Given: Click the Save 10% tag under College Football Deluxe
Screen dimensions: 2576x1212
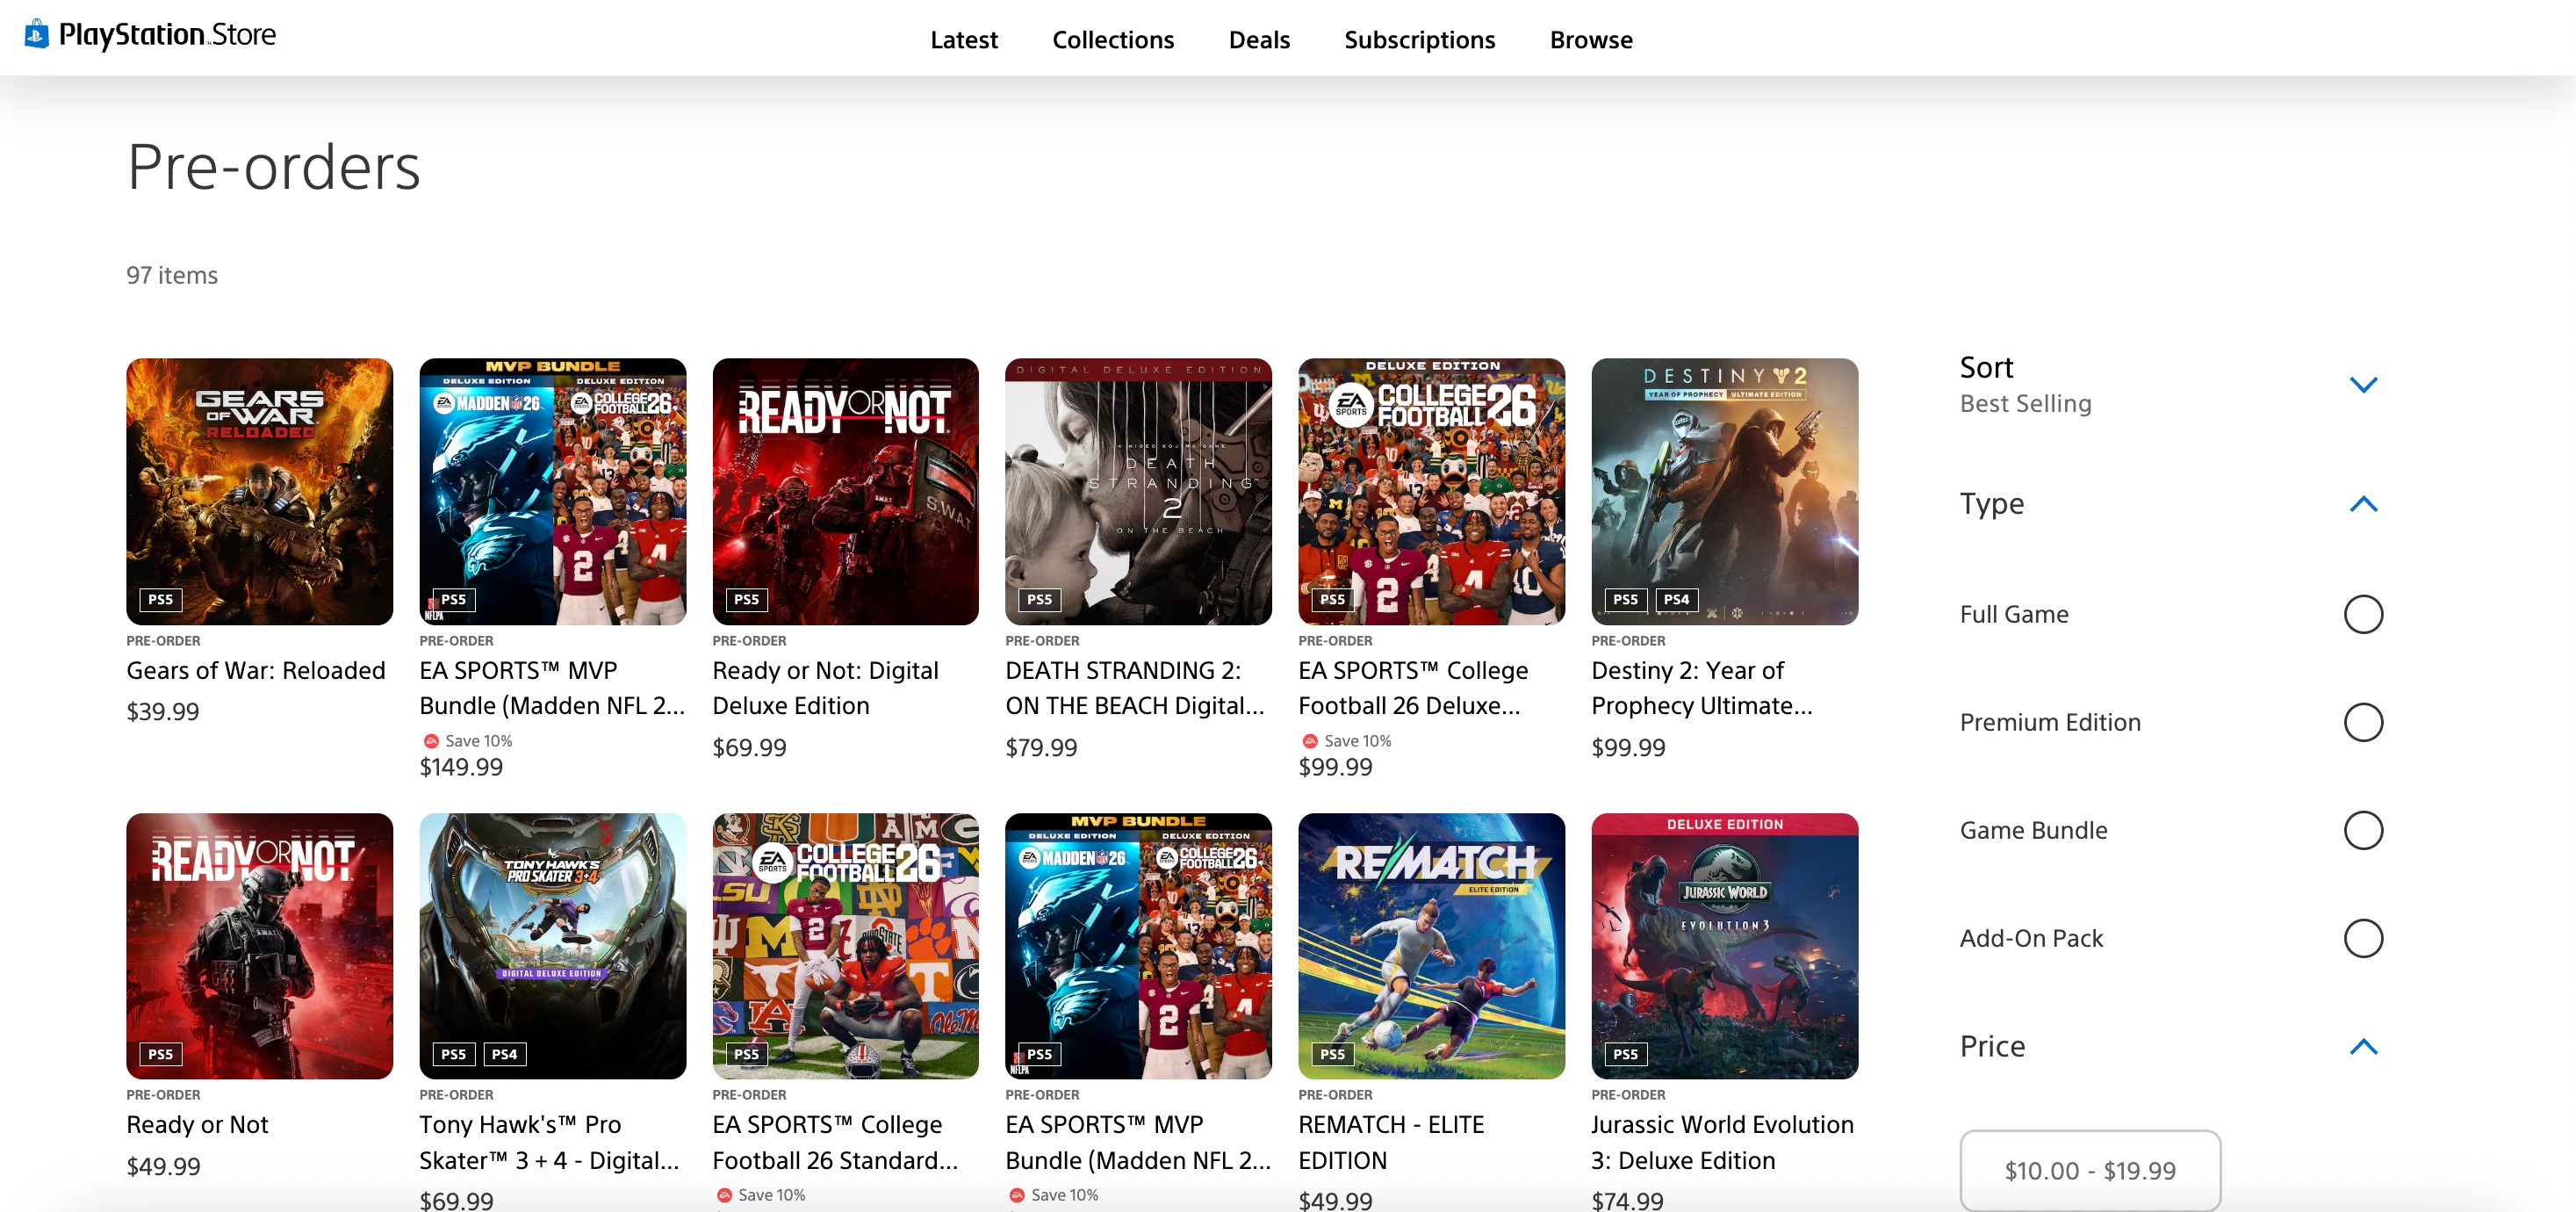Looking at the screenshot, I should point(1356,741).
